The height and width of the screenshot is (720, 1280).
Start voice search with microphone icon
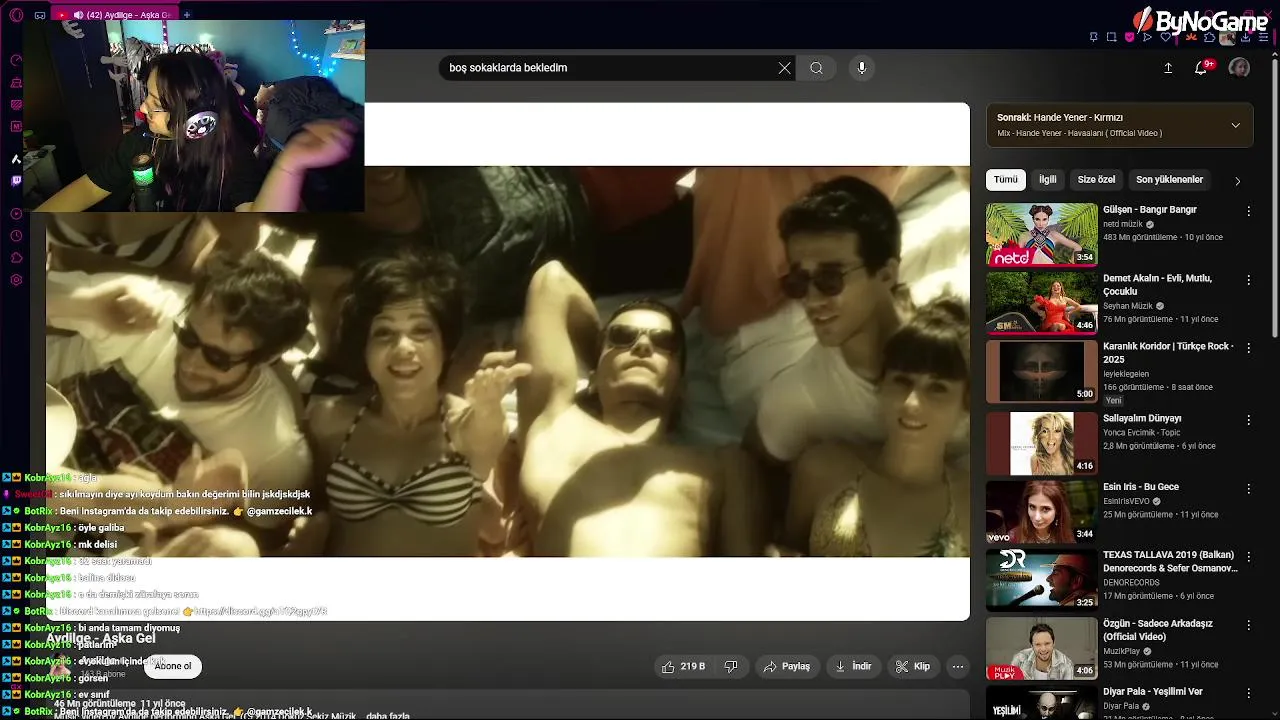pyautogui.click(x=862, y=68)
